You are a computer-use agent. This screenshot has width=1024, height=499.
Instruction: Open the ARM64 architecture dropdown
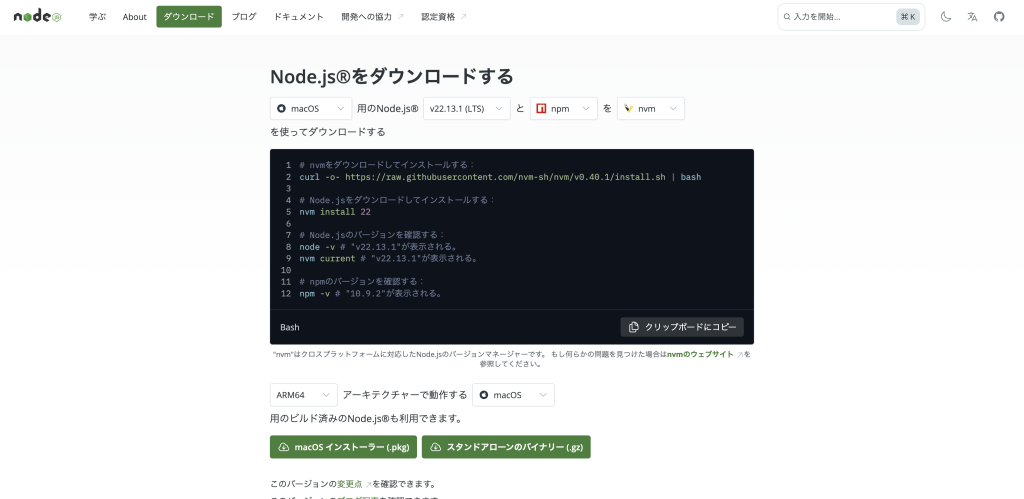[x=303, y=395]
